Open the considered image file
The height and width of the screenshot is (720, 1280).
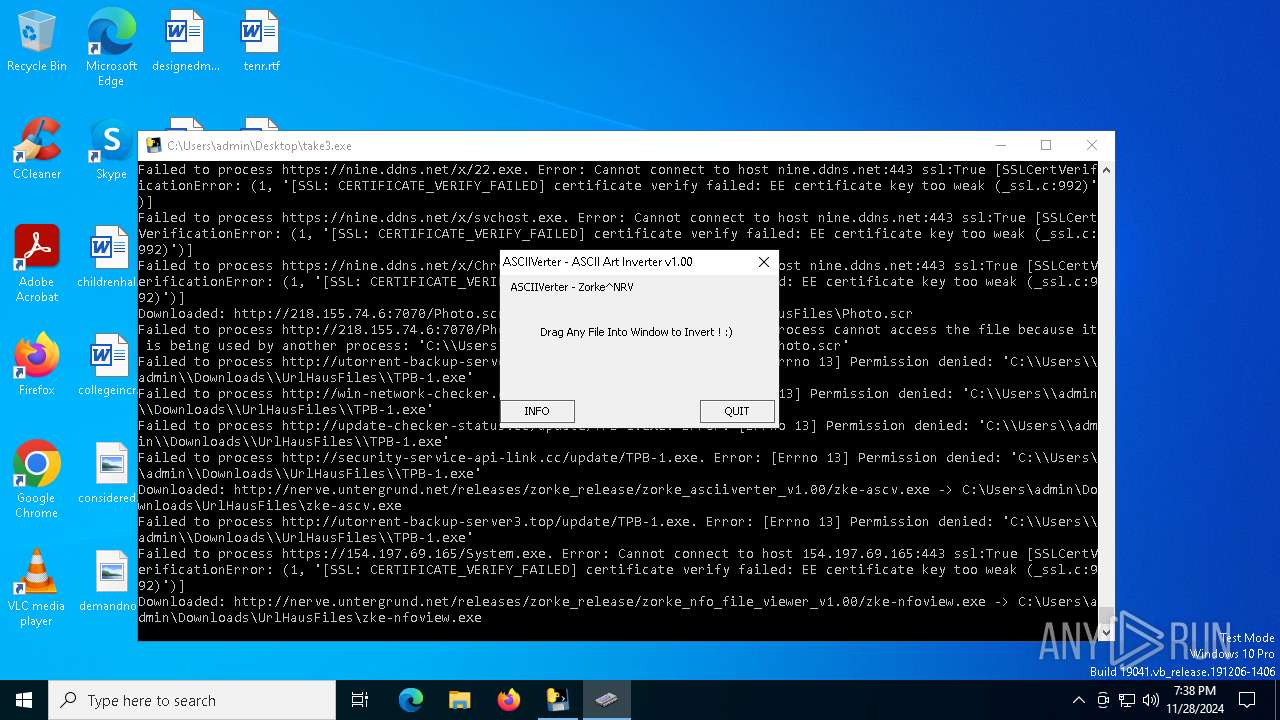pyautogui.click(x=106, y=474)
